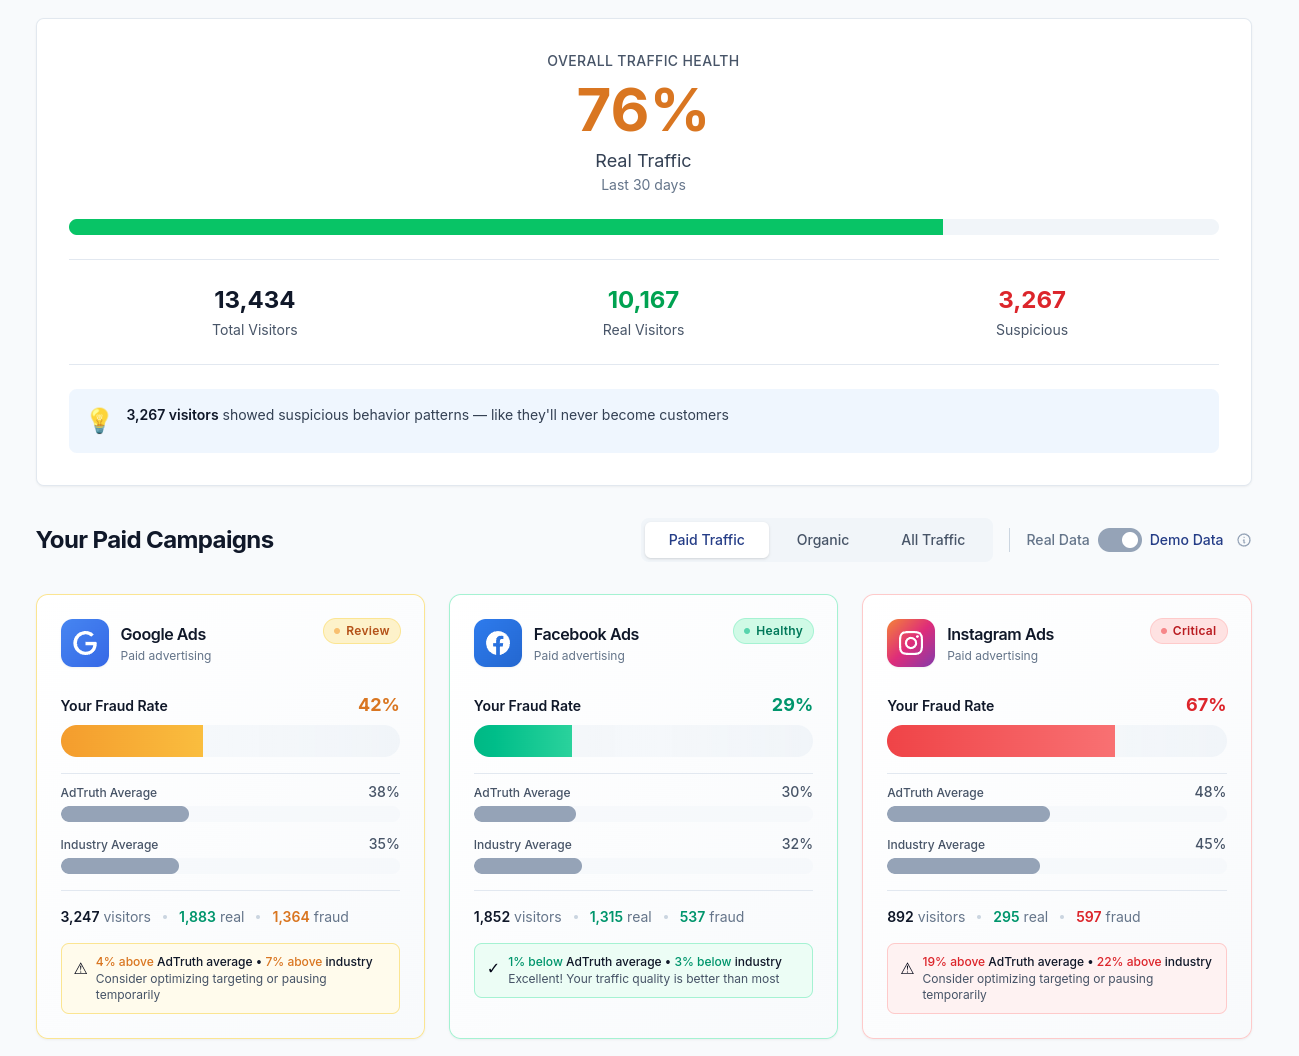The height and width of the screenshot is (1056, 1299).
Task: Click the Paid Traffic tab
Action: (x=706, y=539)
